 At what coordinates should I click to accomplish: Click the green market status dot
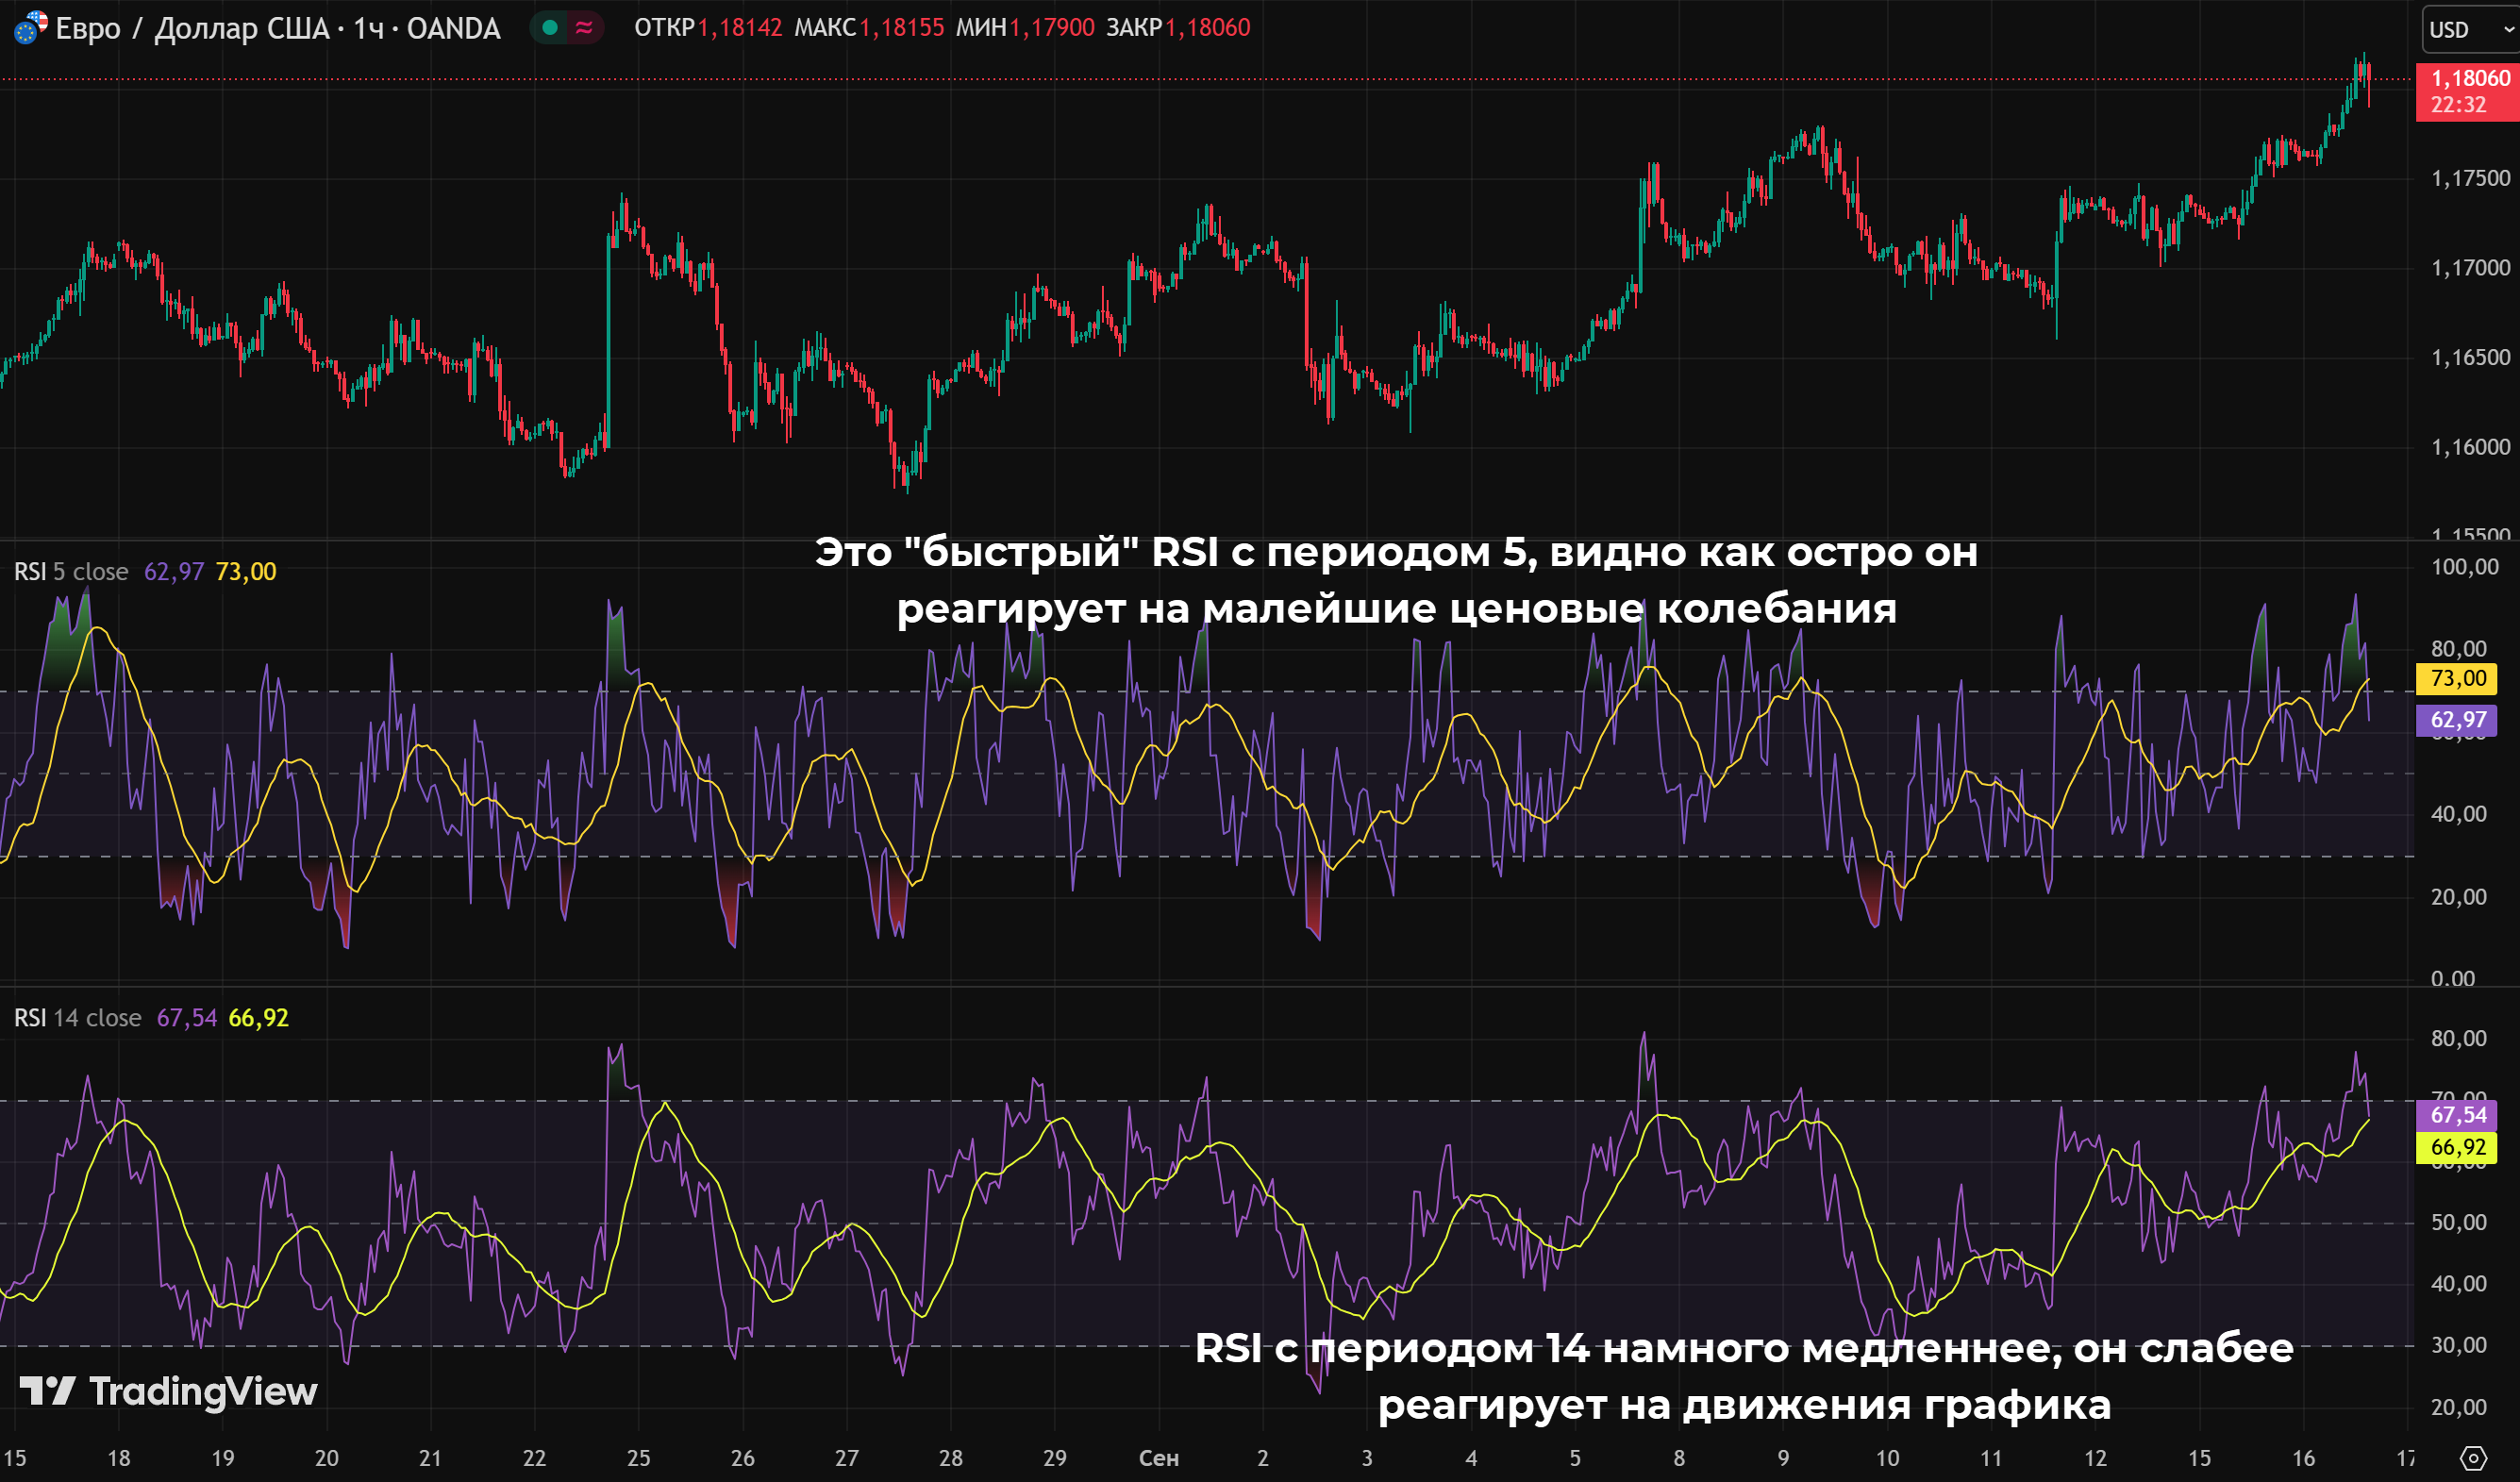pyautogui.click(x=549, y=28)
